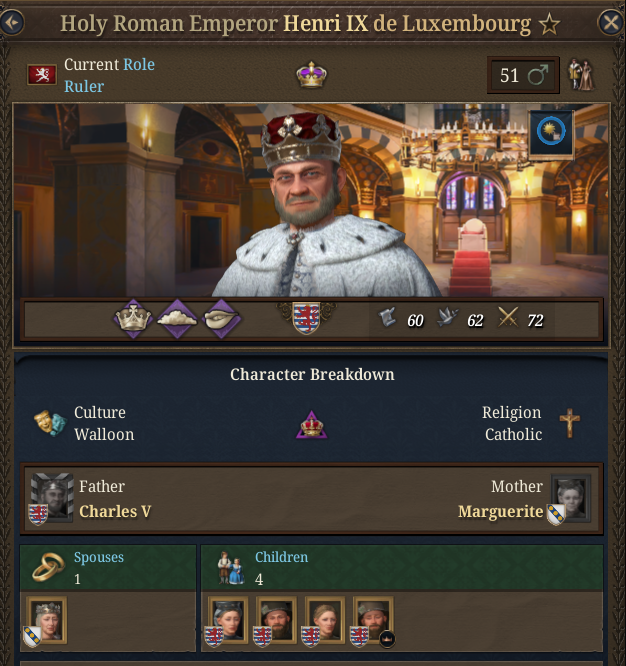
Task: Click the blue location icon on the portrait
Action: (x=551, y=133)
